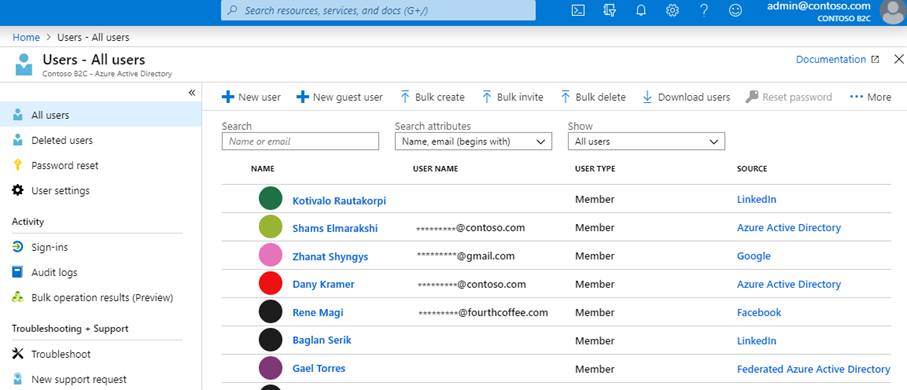Open the help question mark icon
The height and width of the screenshot is (390, 907).
point(704,10)
